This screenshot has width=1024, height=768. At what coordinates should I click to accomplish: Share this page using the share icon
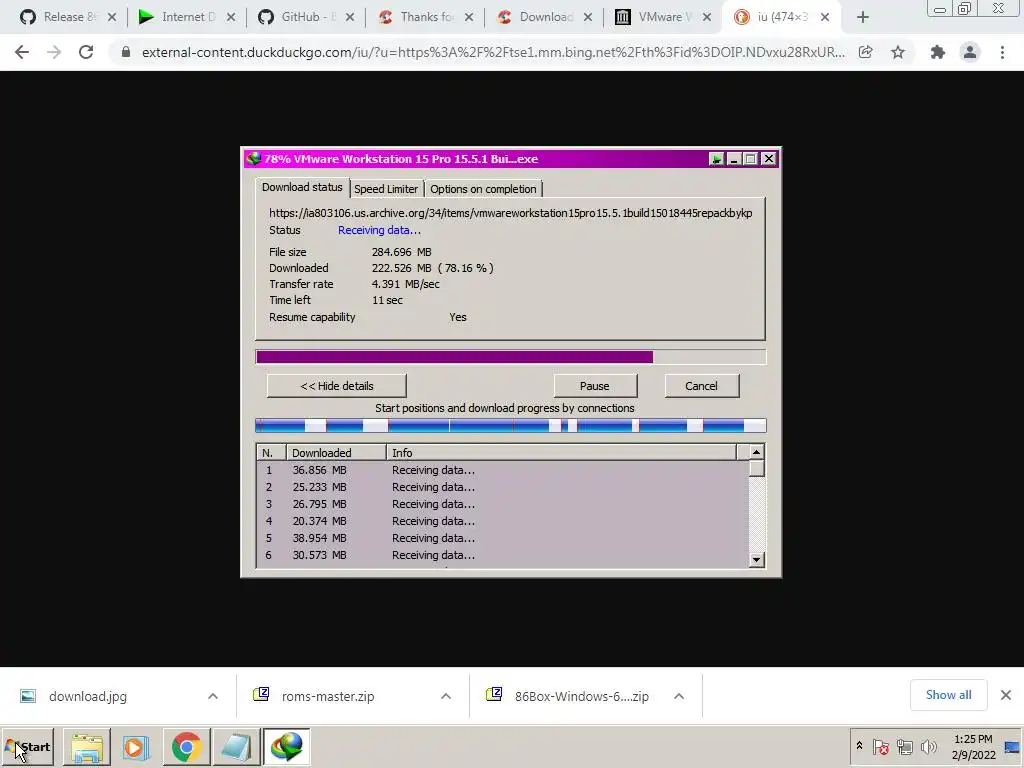tap(866, 52)
